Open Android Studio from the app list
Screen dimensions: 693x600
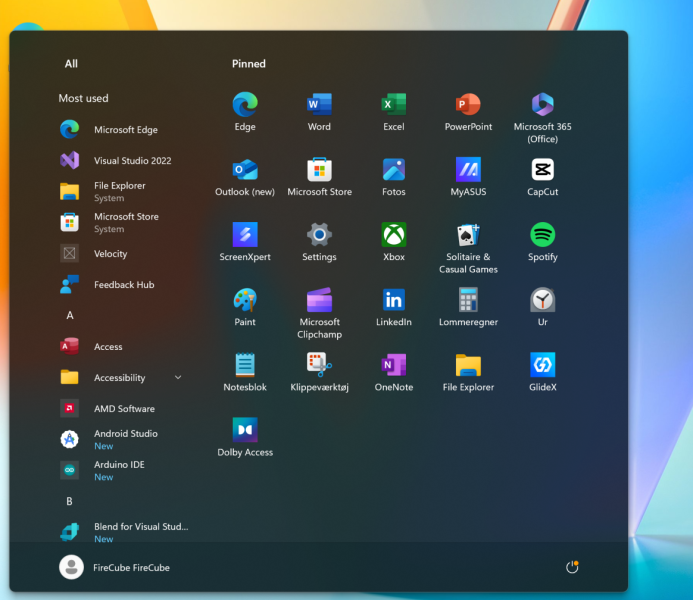pyautogui.click(x=123, y=439)
